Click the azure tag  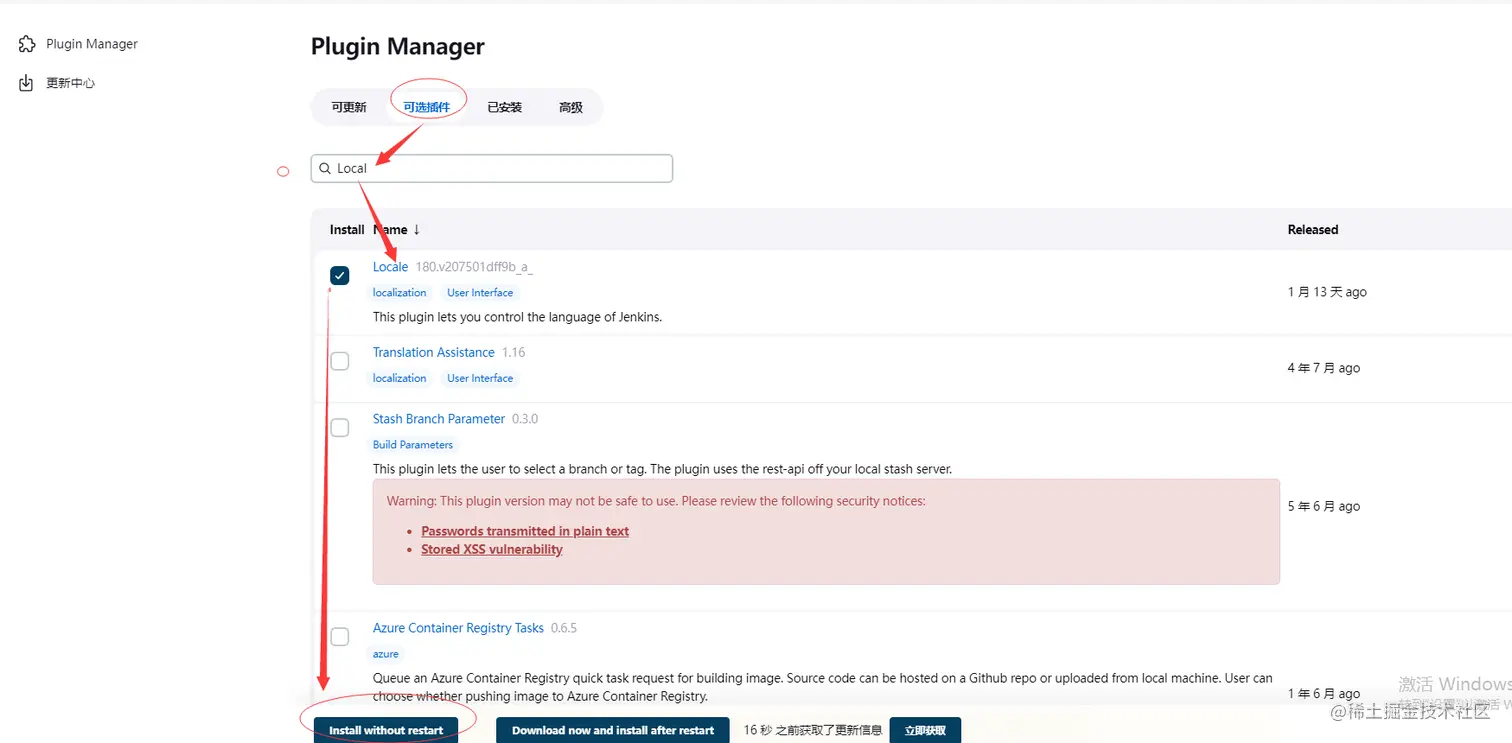[x=386, y=654]
